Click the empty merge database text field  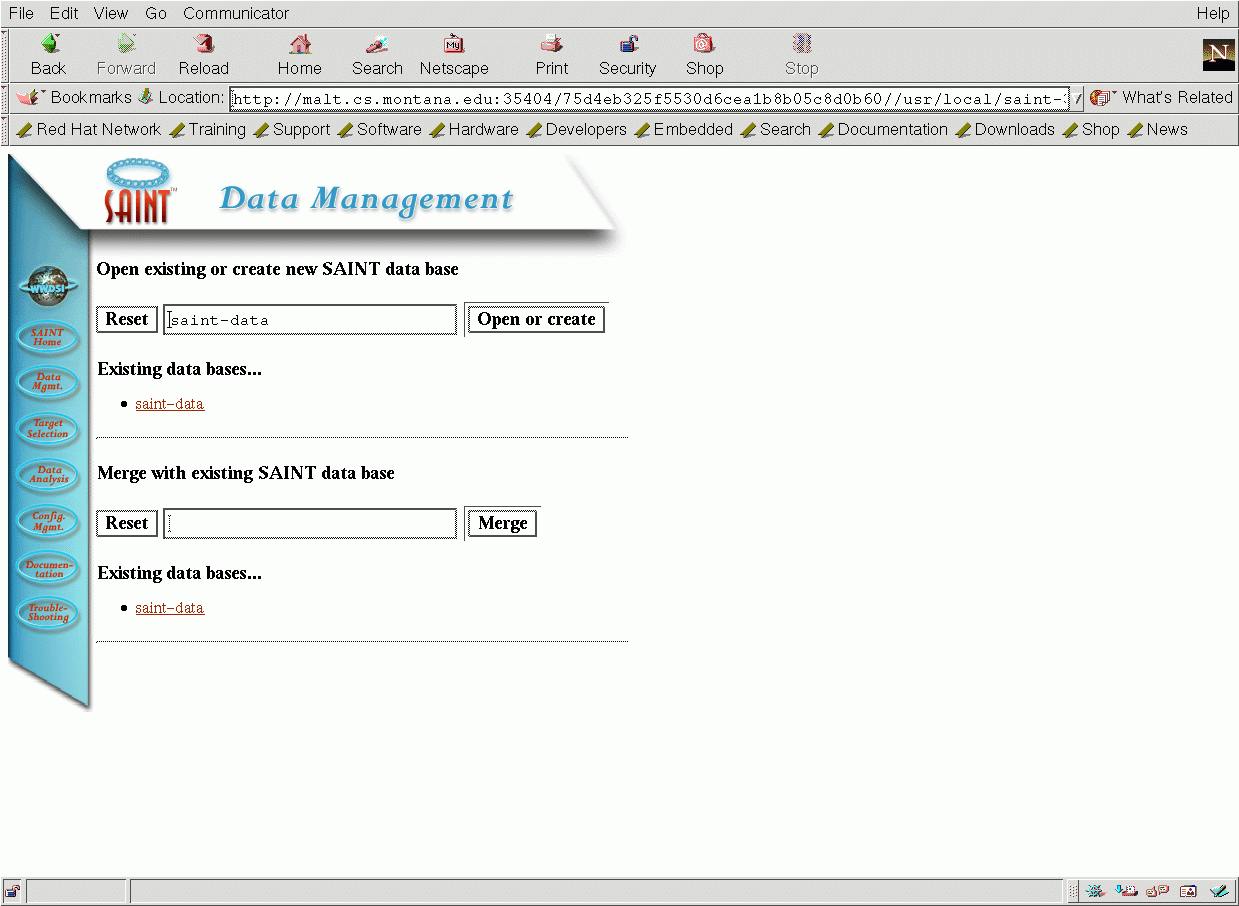[x=310, y=524]
